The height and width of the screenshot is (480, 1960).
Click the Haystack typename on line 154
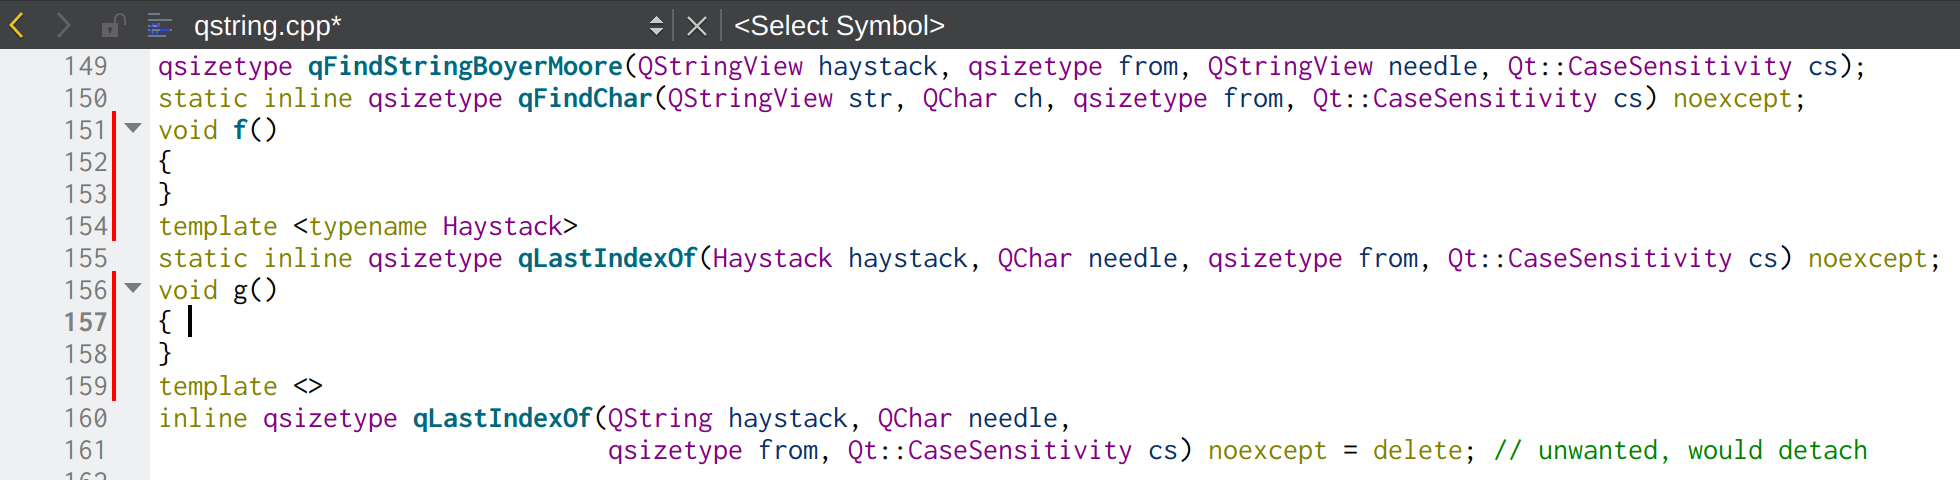[502, 226]
